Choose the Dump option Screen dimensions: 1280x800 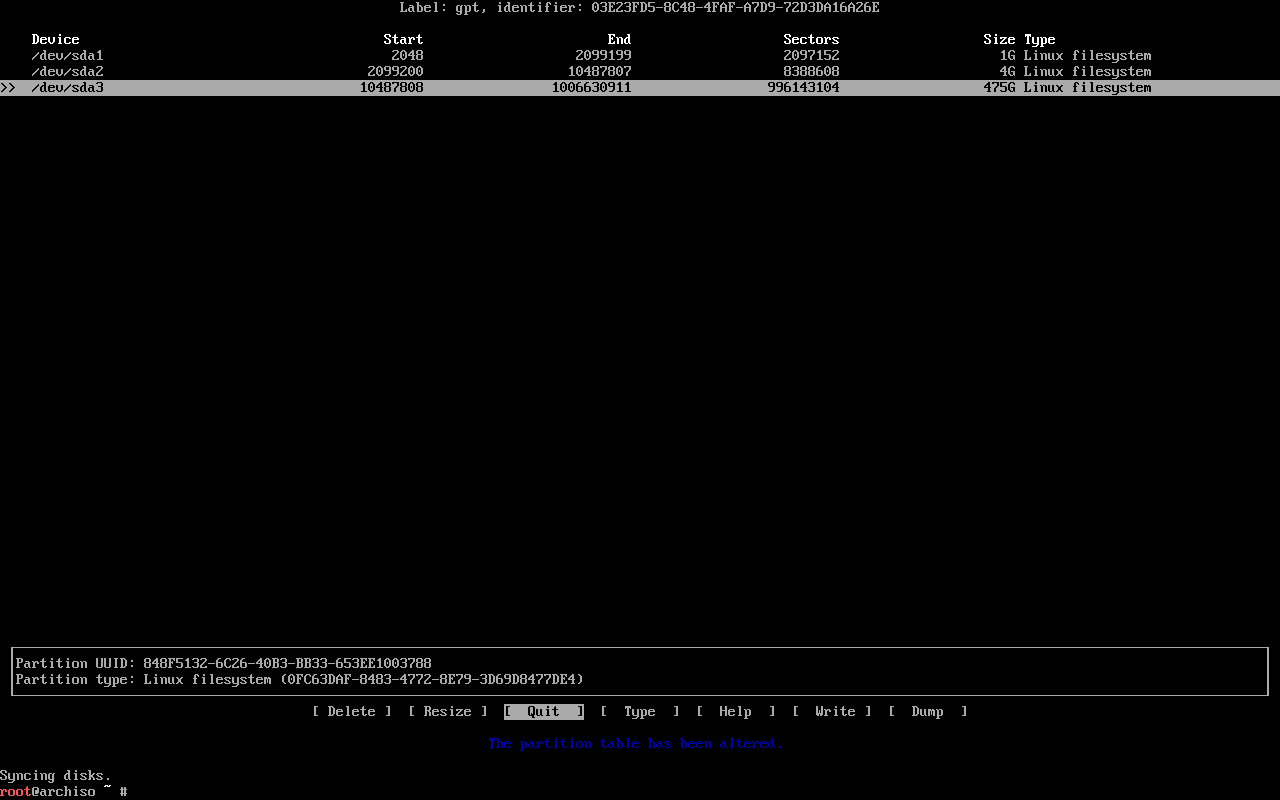[927, 711]
